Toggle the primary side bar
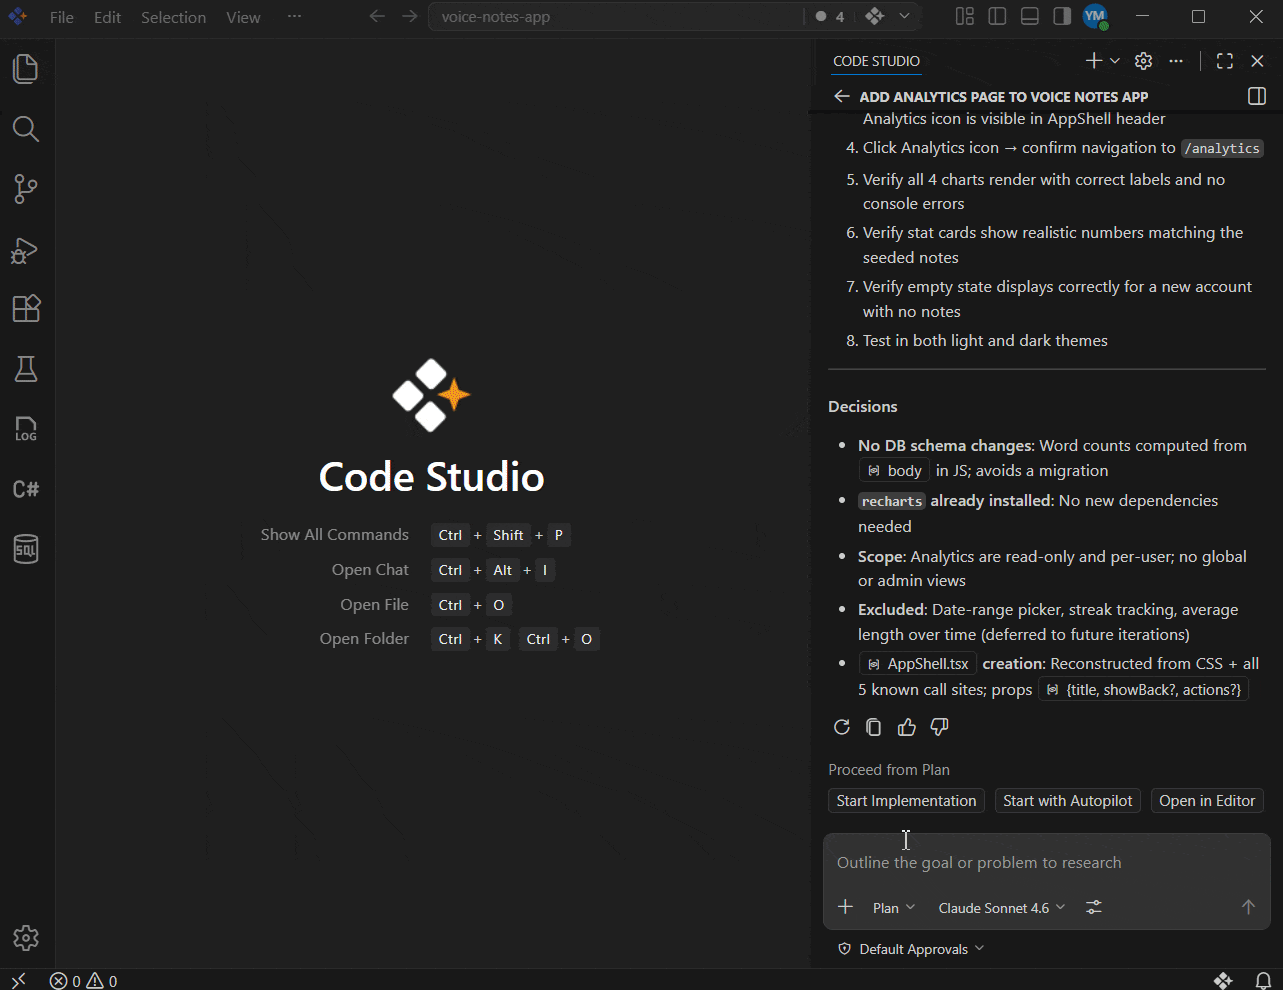Viewport: 1283px width, 990px height. 997,16
